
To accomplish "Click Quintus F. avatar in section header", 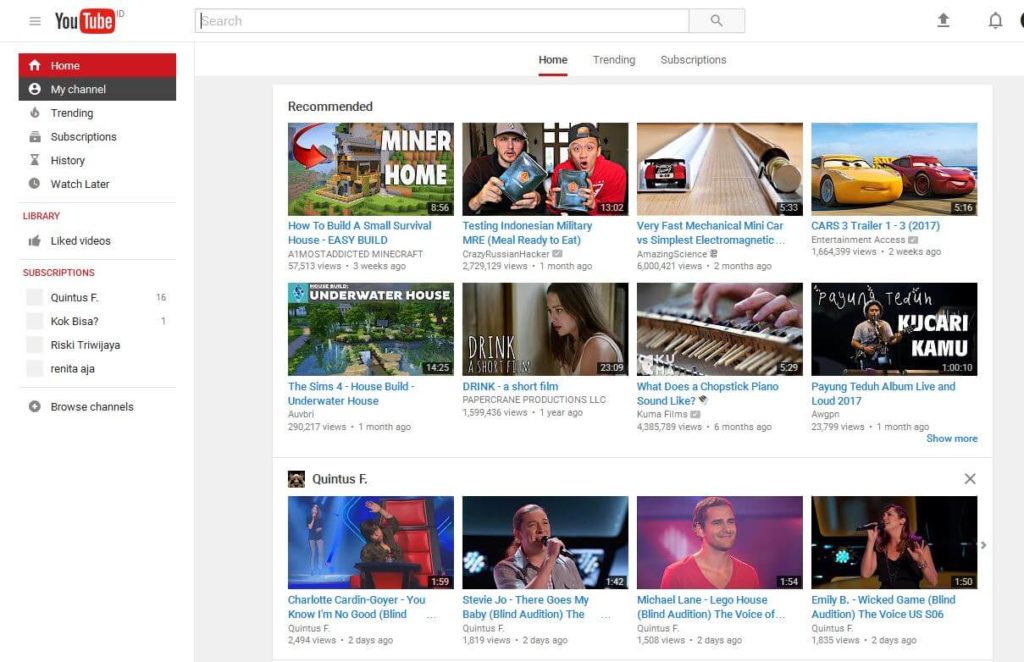I will pos(296,479).
